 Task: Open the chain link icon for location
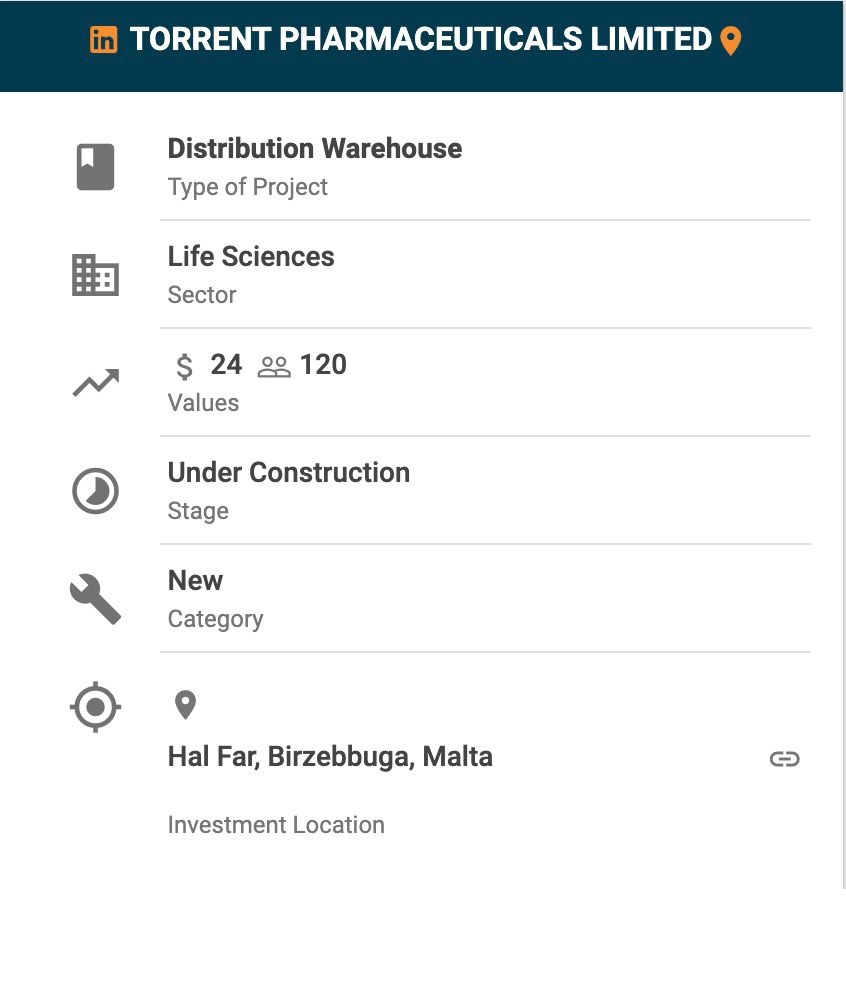785,759
